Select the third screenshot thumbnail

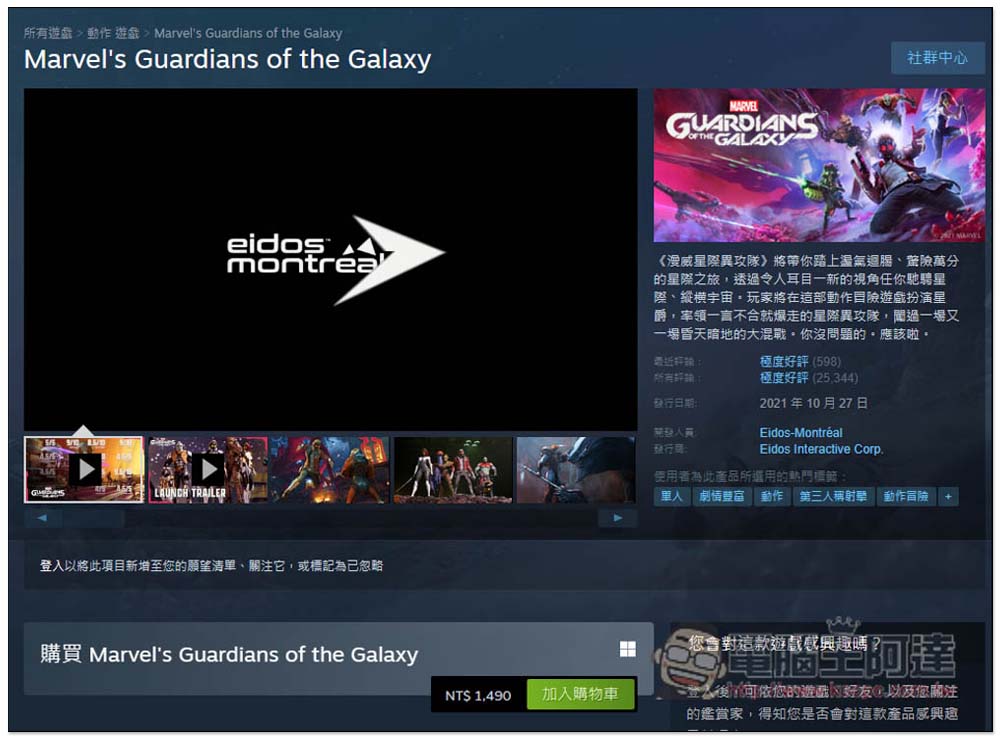point(330,470)
